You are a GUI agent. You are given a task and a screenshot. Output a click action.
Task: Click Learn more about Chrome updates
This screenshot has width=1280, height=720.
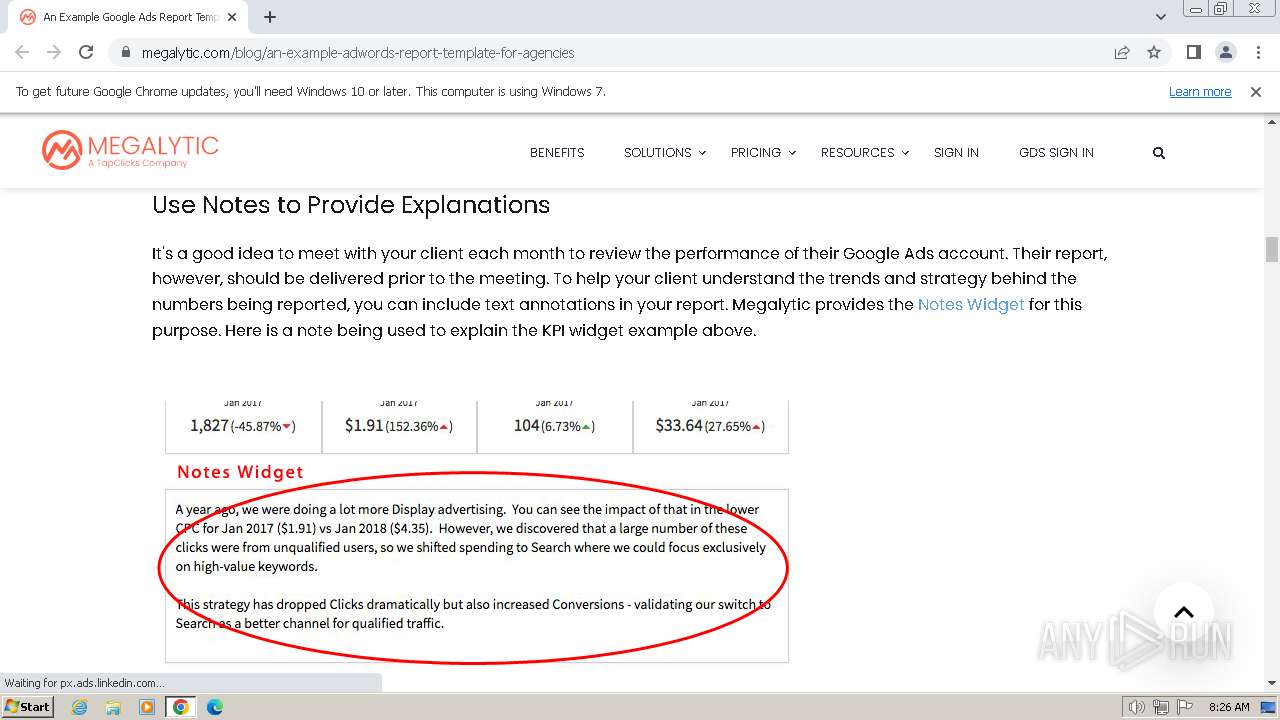pos(1200,91)
